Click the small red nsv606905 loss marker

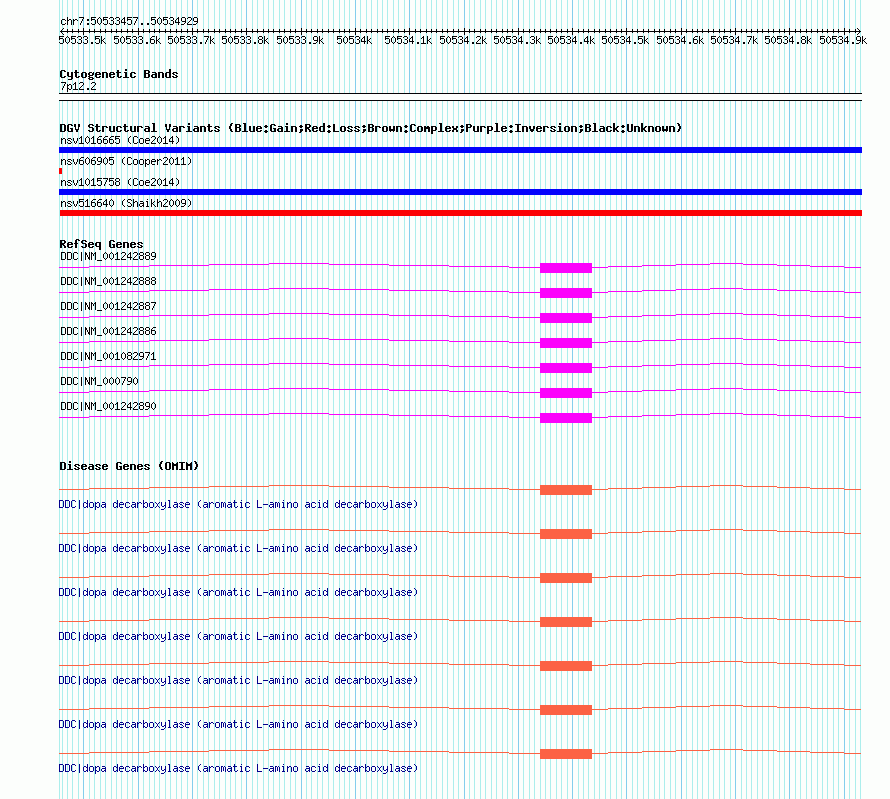tap(61, 171)
